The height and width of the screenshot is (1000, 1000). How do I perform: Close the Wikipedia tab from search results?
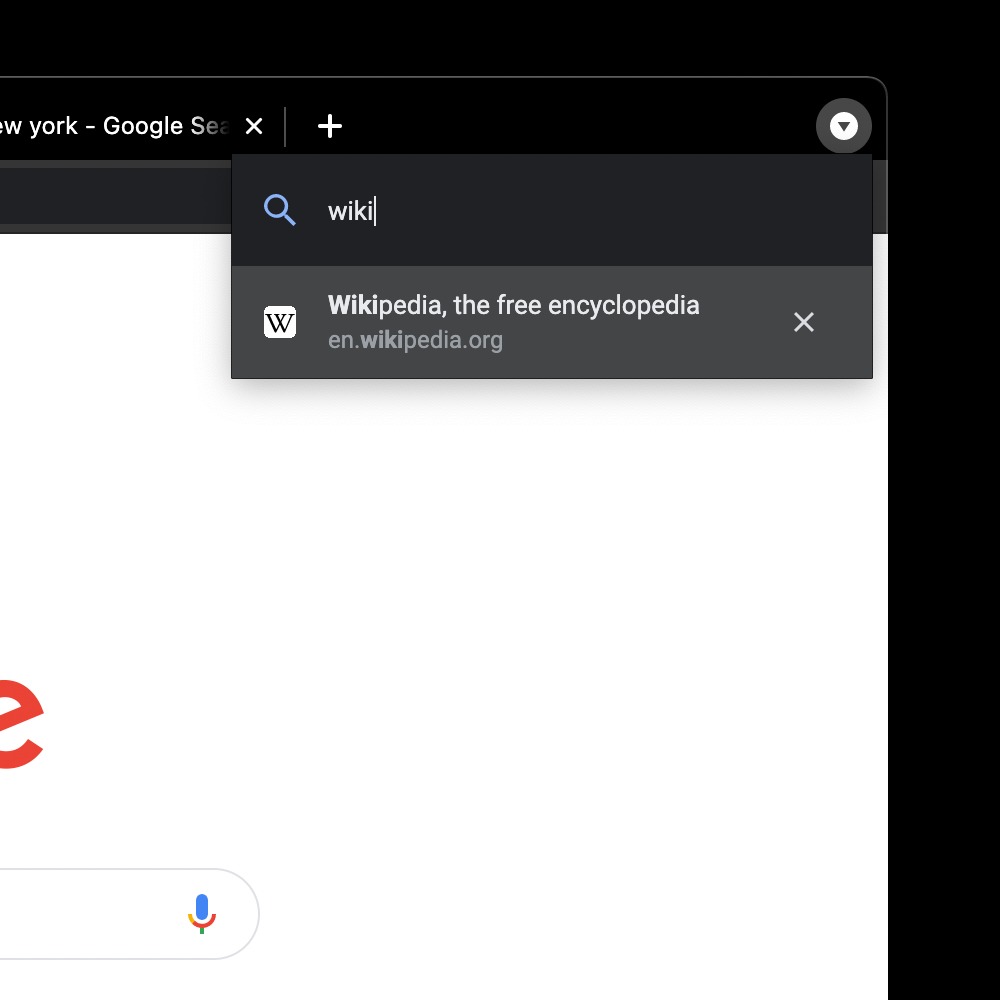click(x=804, y=322)
